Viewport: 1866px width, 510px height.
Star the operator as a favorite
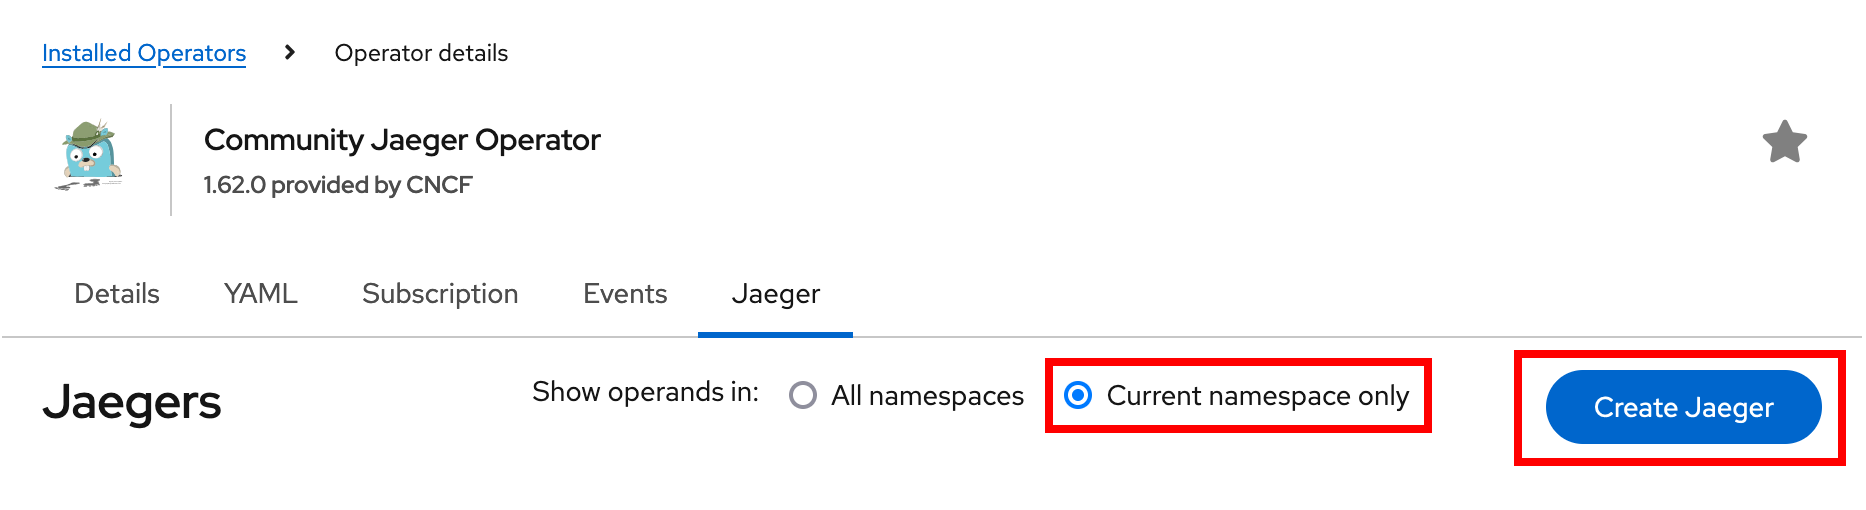(x=1784, y=142)
